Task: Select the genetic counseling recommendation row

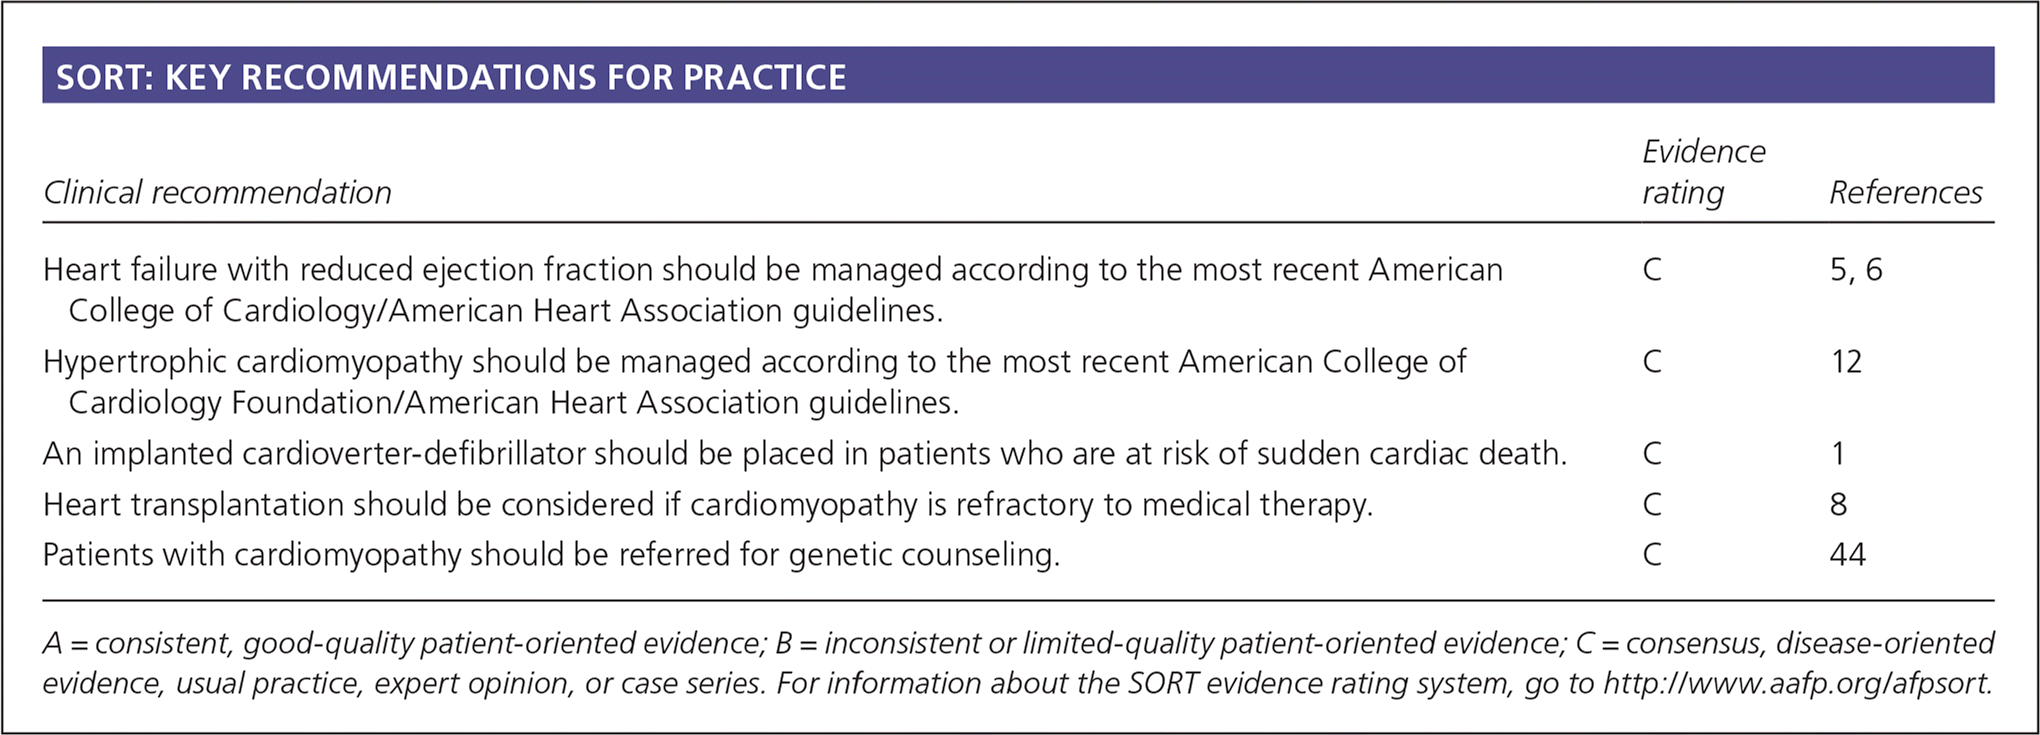Action: [x=551, y=555]
